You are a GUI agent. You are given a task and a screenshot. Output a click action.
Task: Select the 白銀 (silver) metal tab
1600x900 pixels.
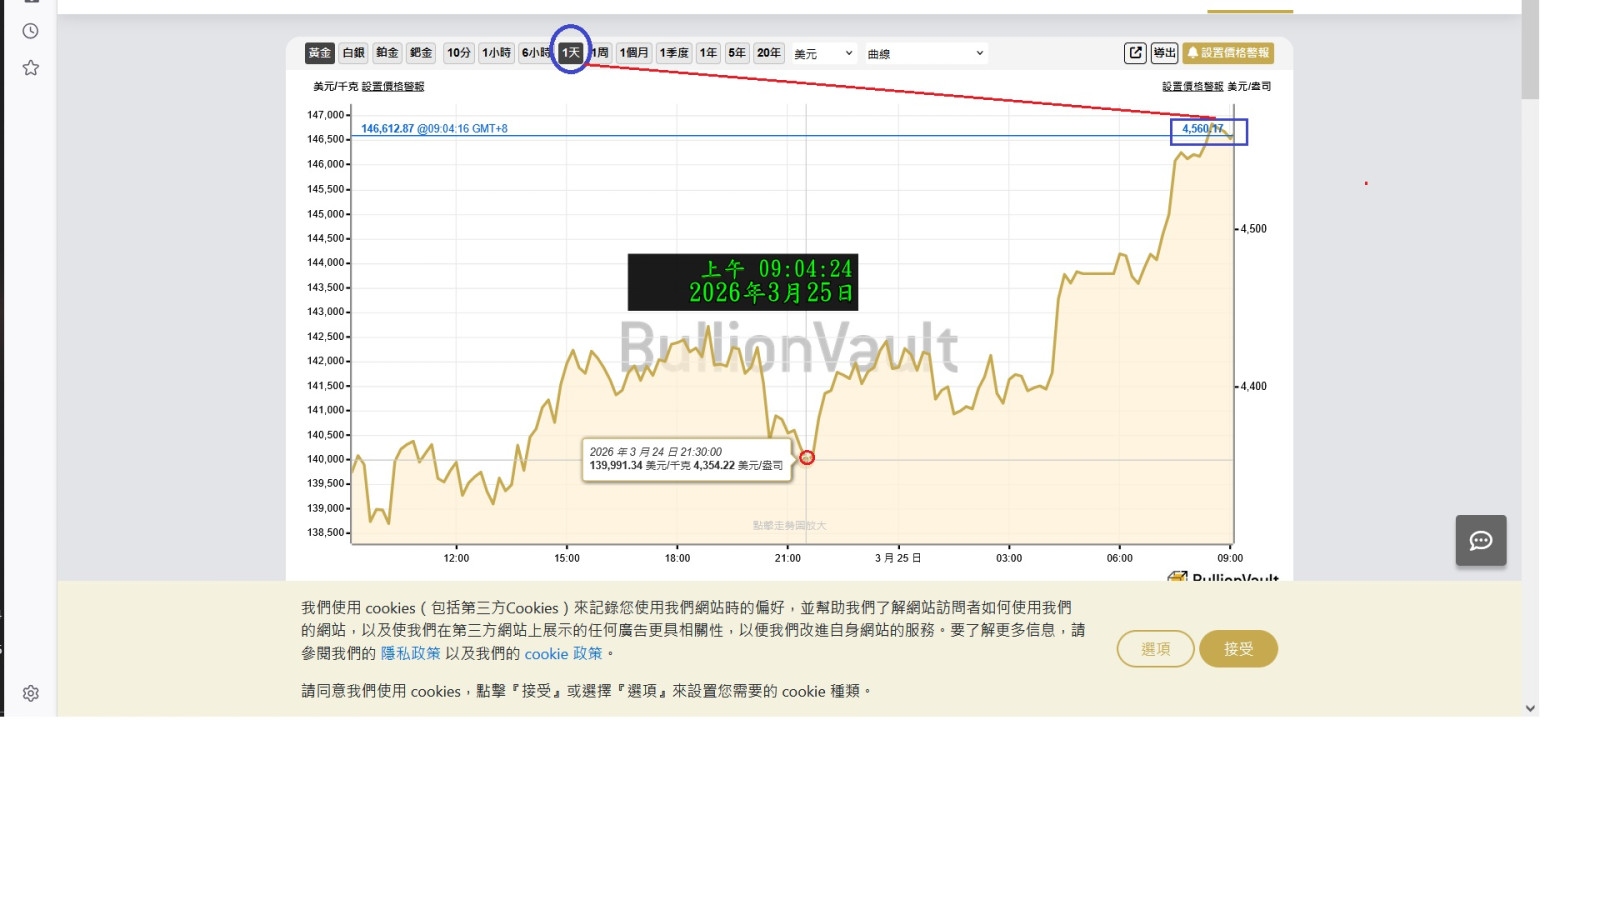tap(354, 53)
